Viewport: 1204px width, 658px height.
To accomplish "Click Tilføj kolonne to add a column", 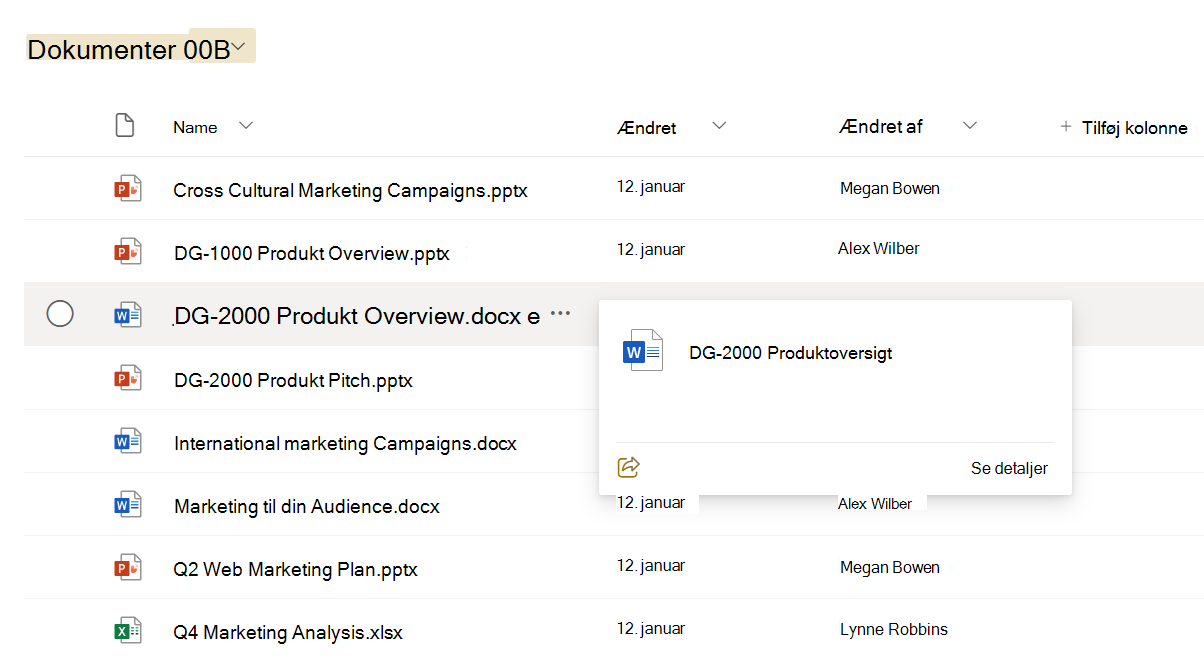I will point(1124,127).
